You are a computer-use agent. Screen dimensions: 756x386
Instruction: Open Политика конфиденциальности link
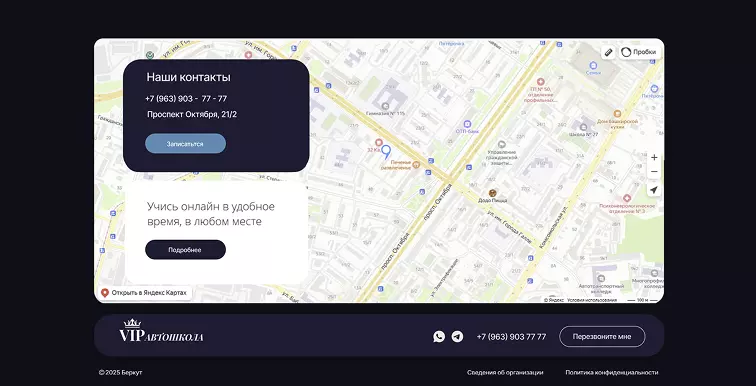[611, 373]
